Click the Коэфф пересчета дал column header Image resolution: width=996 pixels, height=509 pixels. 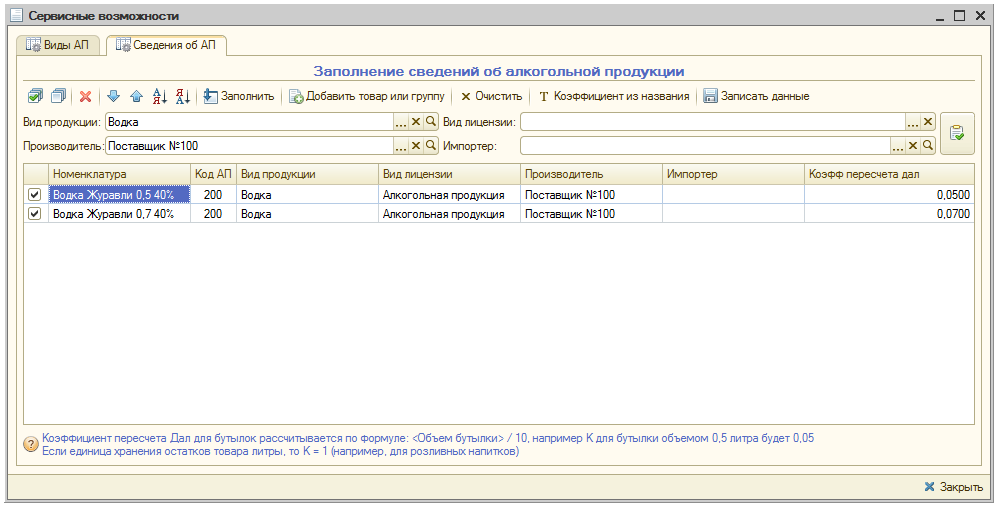coord(888,174)
